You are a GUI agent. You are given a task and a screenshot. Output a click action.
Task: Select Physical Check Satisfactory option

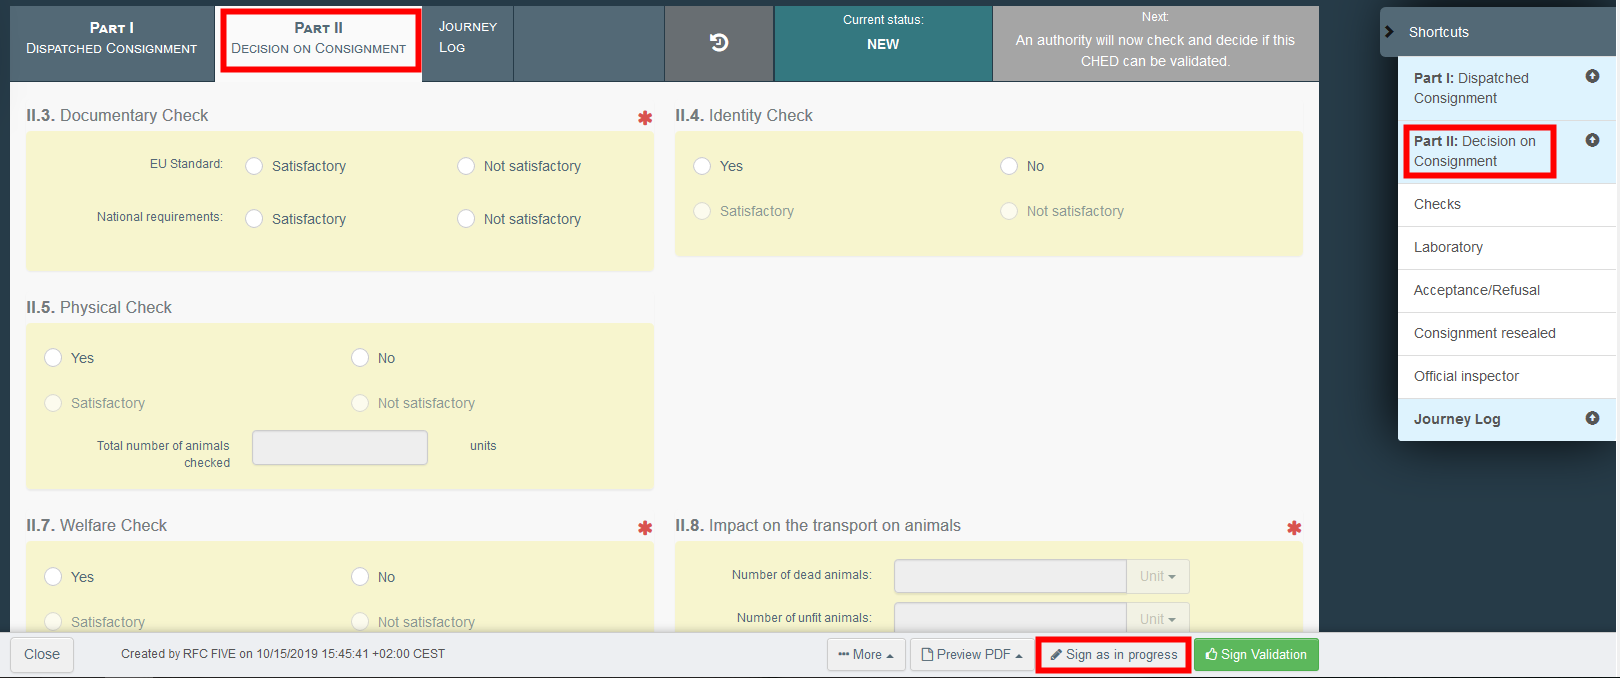pyautogui.click(x=53, y=403)
